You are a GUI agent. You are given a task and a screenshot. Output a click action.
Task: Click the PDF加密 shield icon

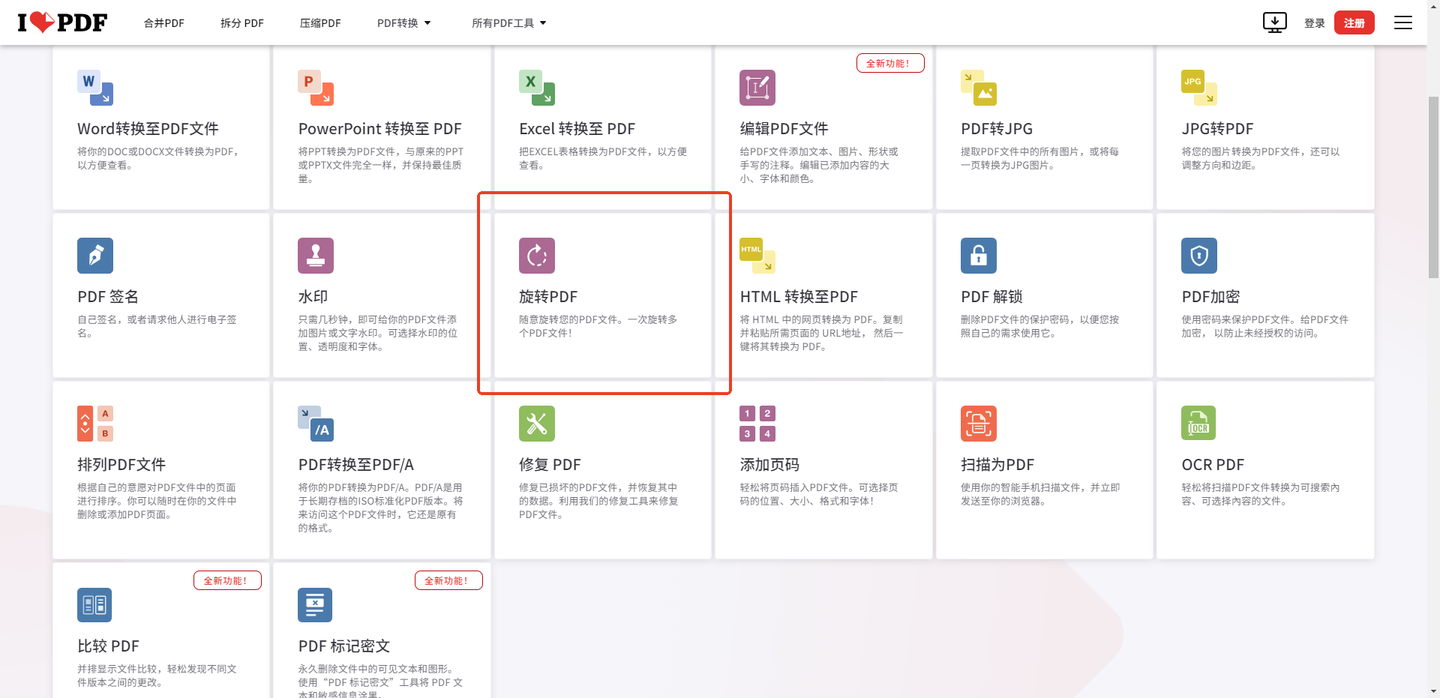pyautogui.click(x=1199, y=256)
